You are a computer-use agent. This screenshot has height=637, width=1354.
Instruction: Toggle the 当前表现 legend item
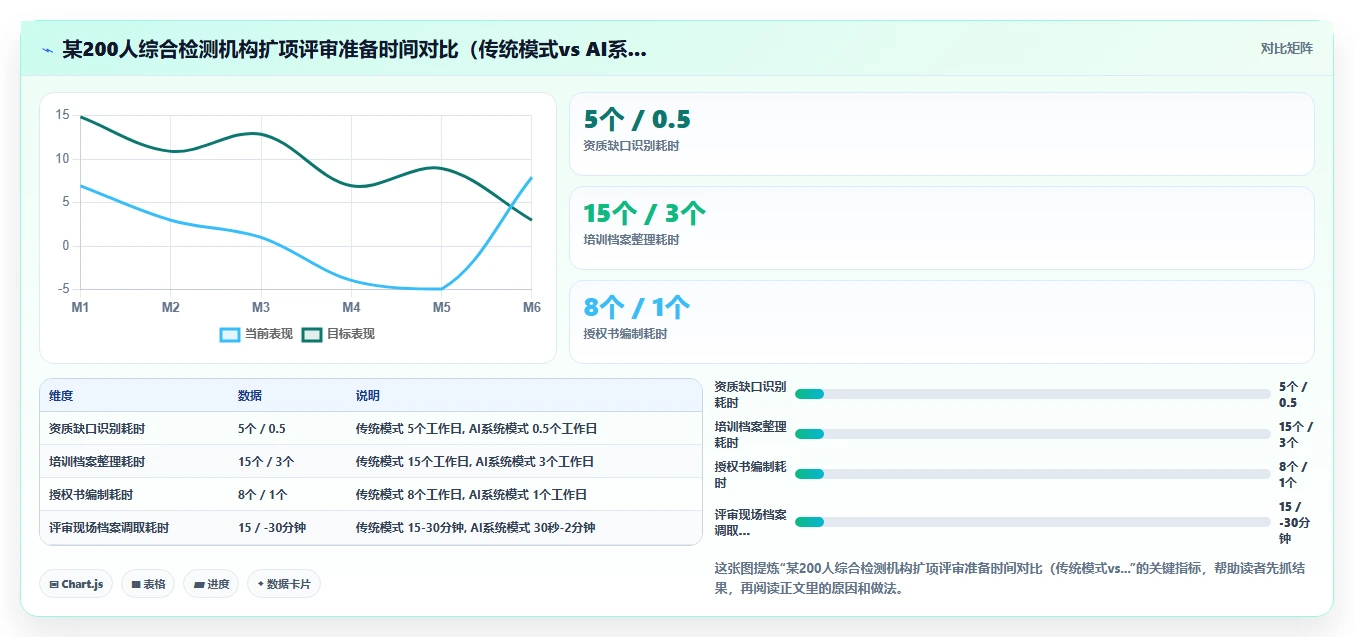(256, 334)
